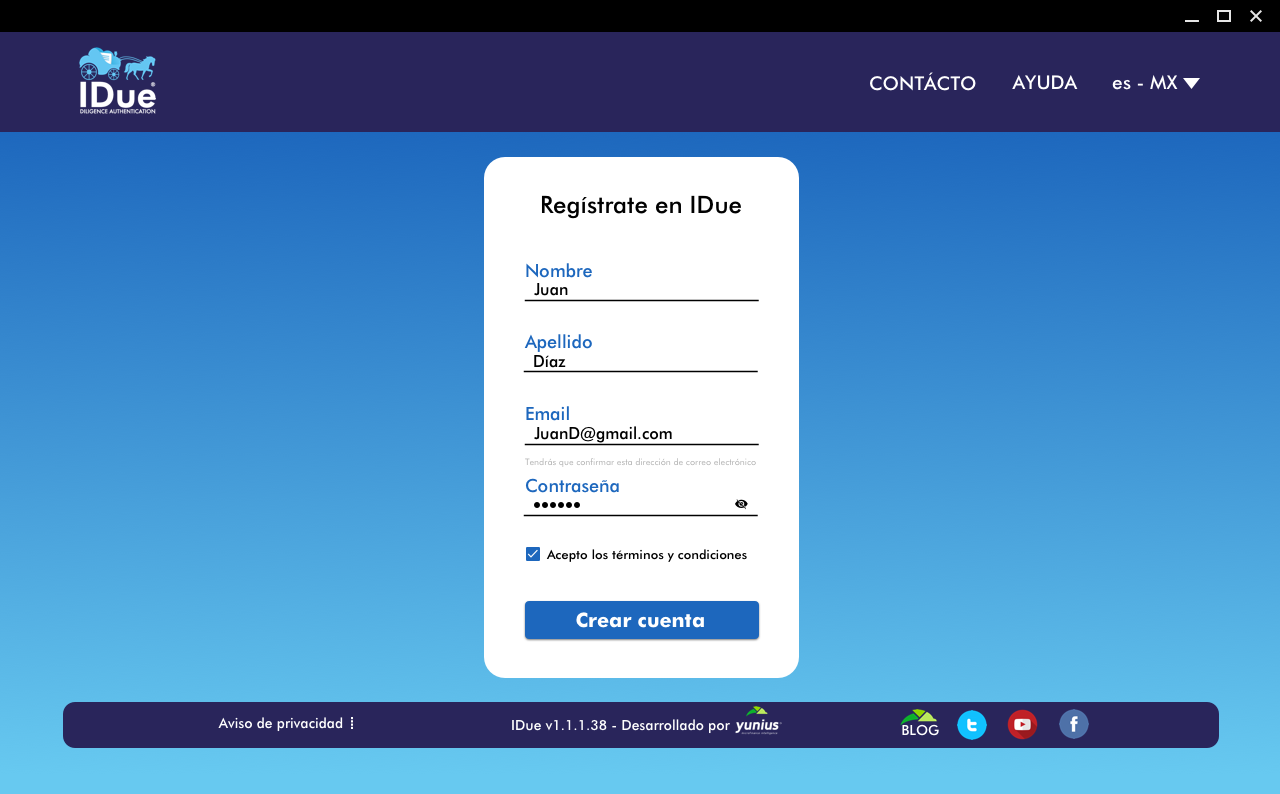Open the Facebook icon in footer
The width and height of the screenshot is (1280, 794).
click(x=1074, y=724)
